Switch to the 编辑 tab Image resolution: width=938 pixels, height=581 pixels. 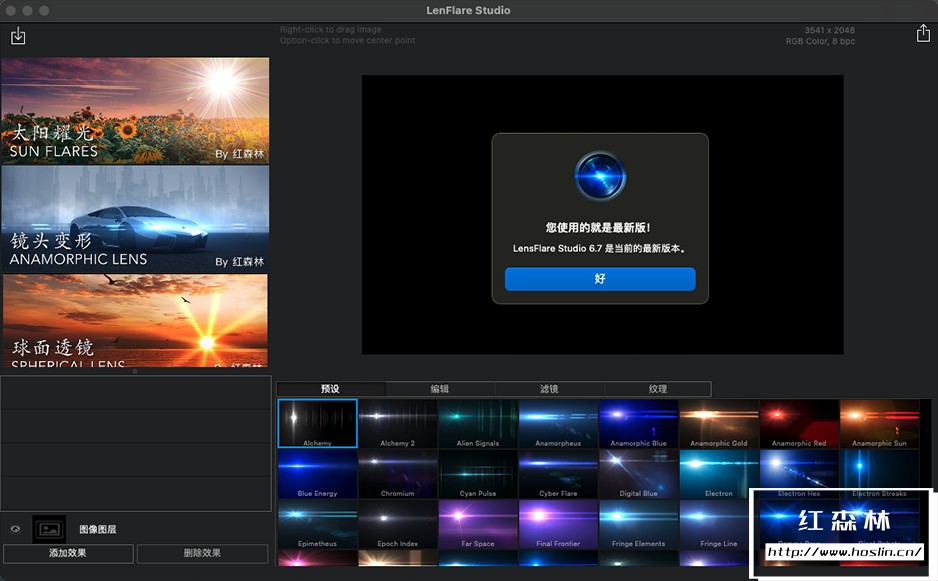[440, 389]
